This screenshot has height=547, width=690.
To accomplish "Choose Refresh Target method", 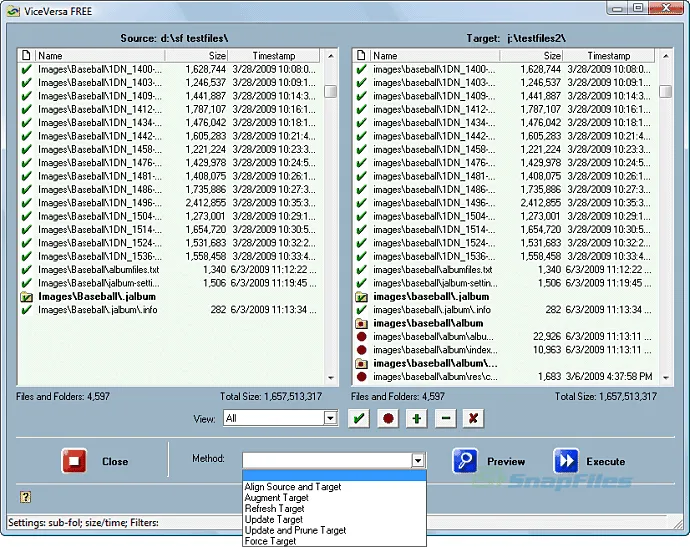I will (x=275, y=508).
